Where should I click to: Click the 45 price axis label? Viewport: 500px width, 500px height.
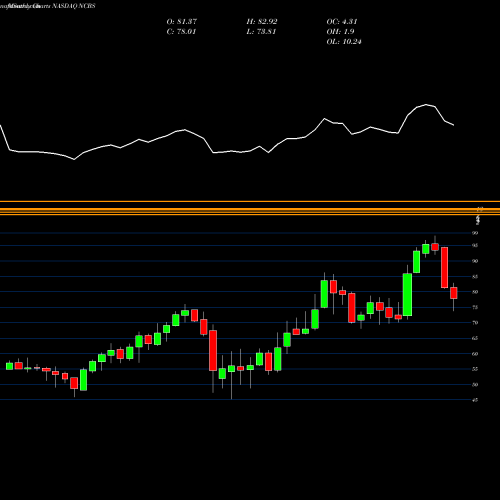(x=475, y=400)
